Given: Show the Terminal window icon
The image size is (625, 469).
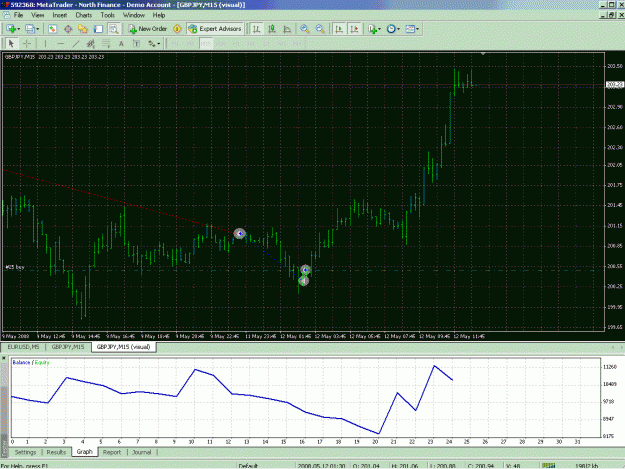Looking at the screenshot, I should [98, 29].
